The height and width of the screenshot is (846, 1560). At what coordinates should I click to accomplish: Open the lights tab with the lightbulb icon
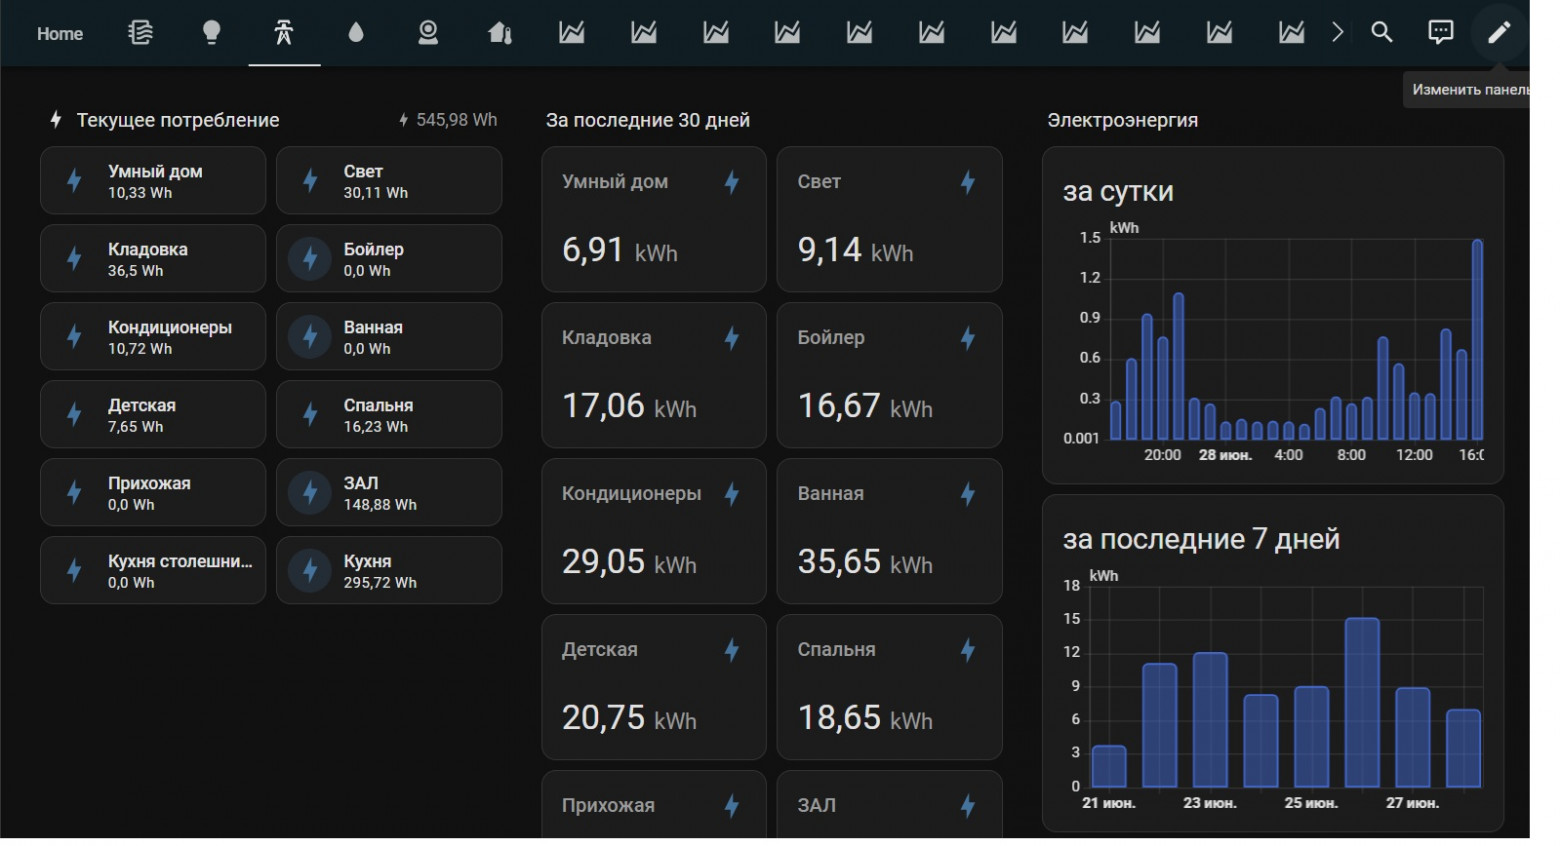coord(211,33)
